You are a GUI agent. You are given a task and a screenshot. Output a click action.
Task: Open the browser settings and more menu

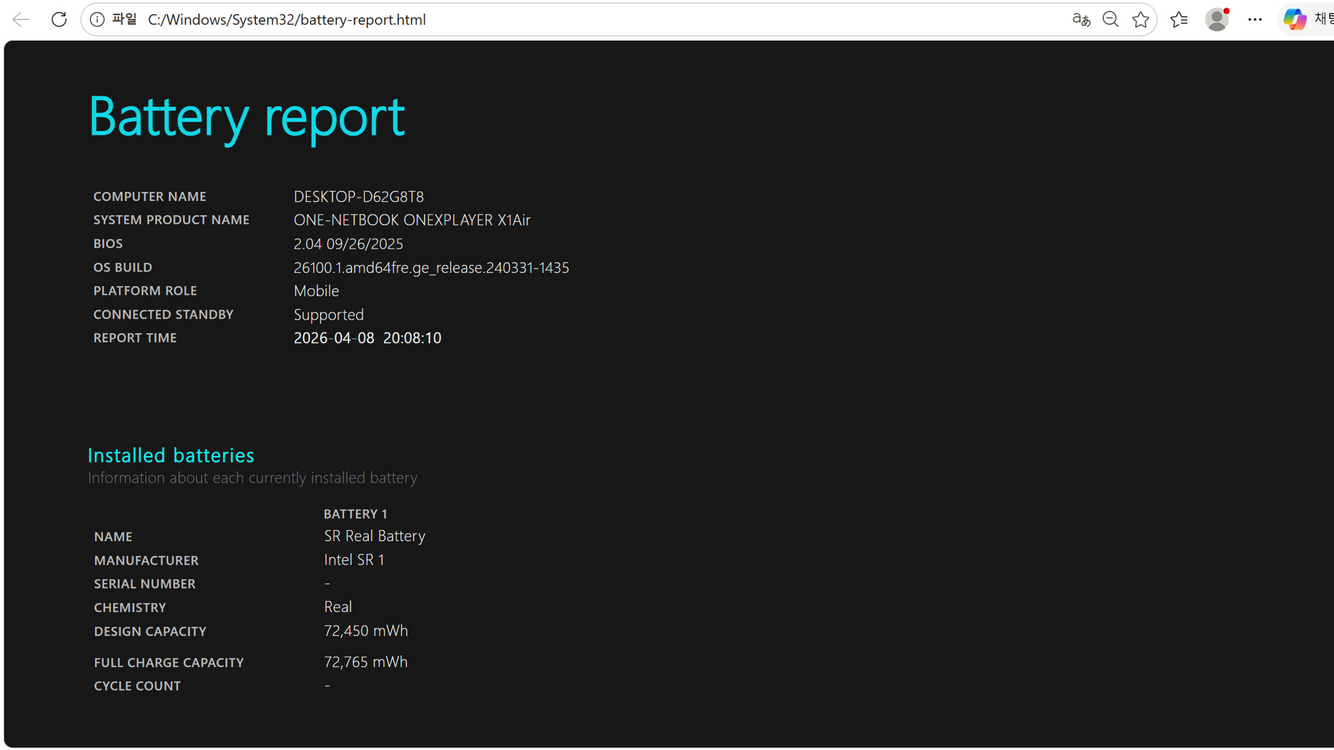click(x=1255, y=19)
